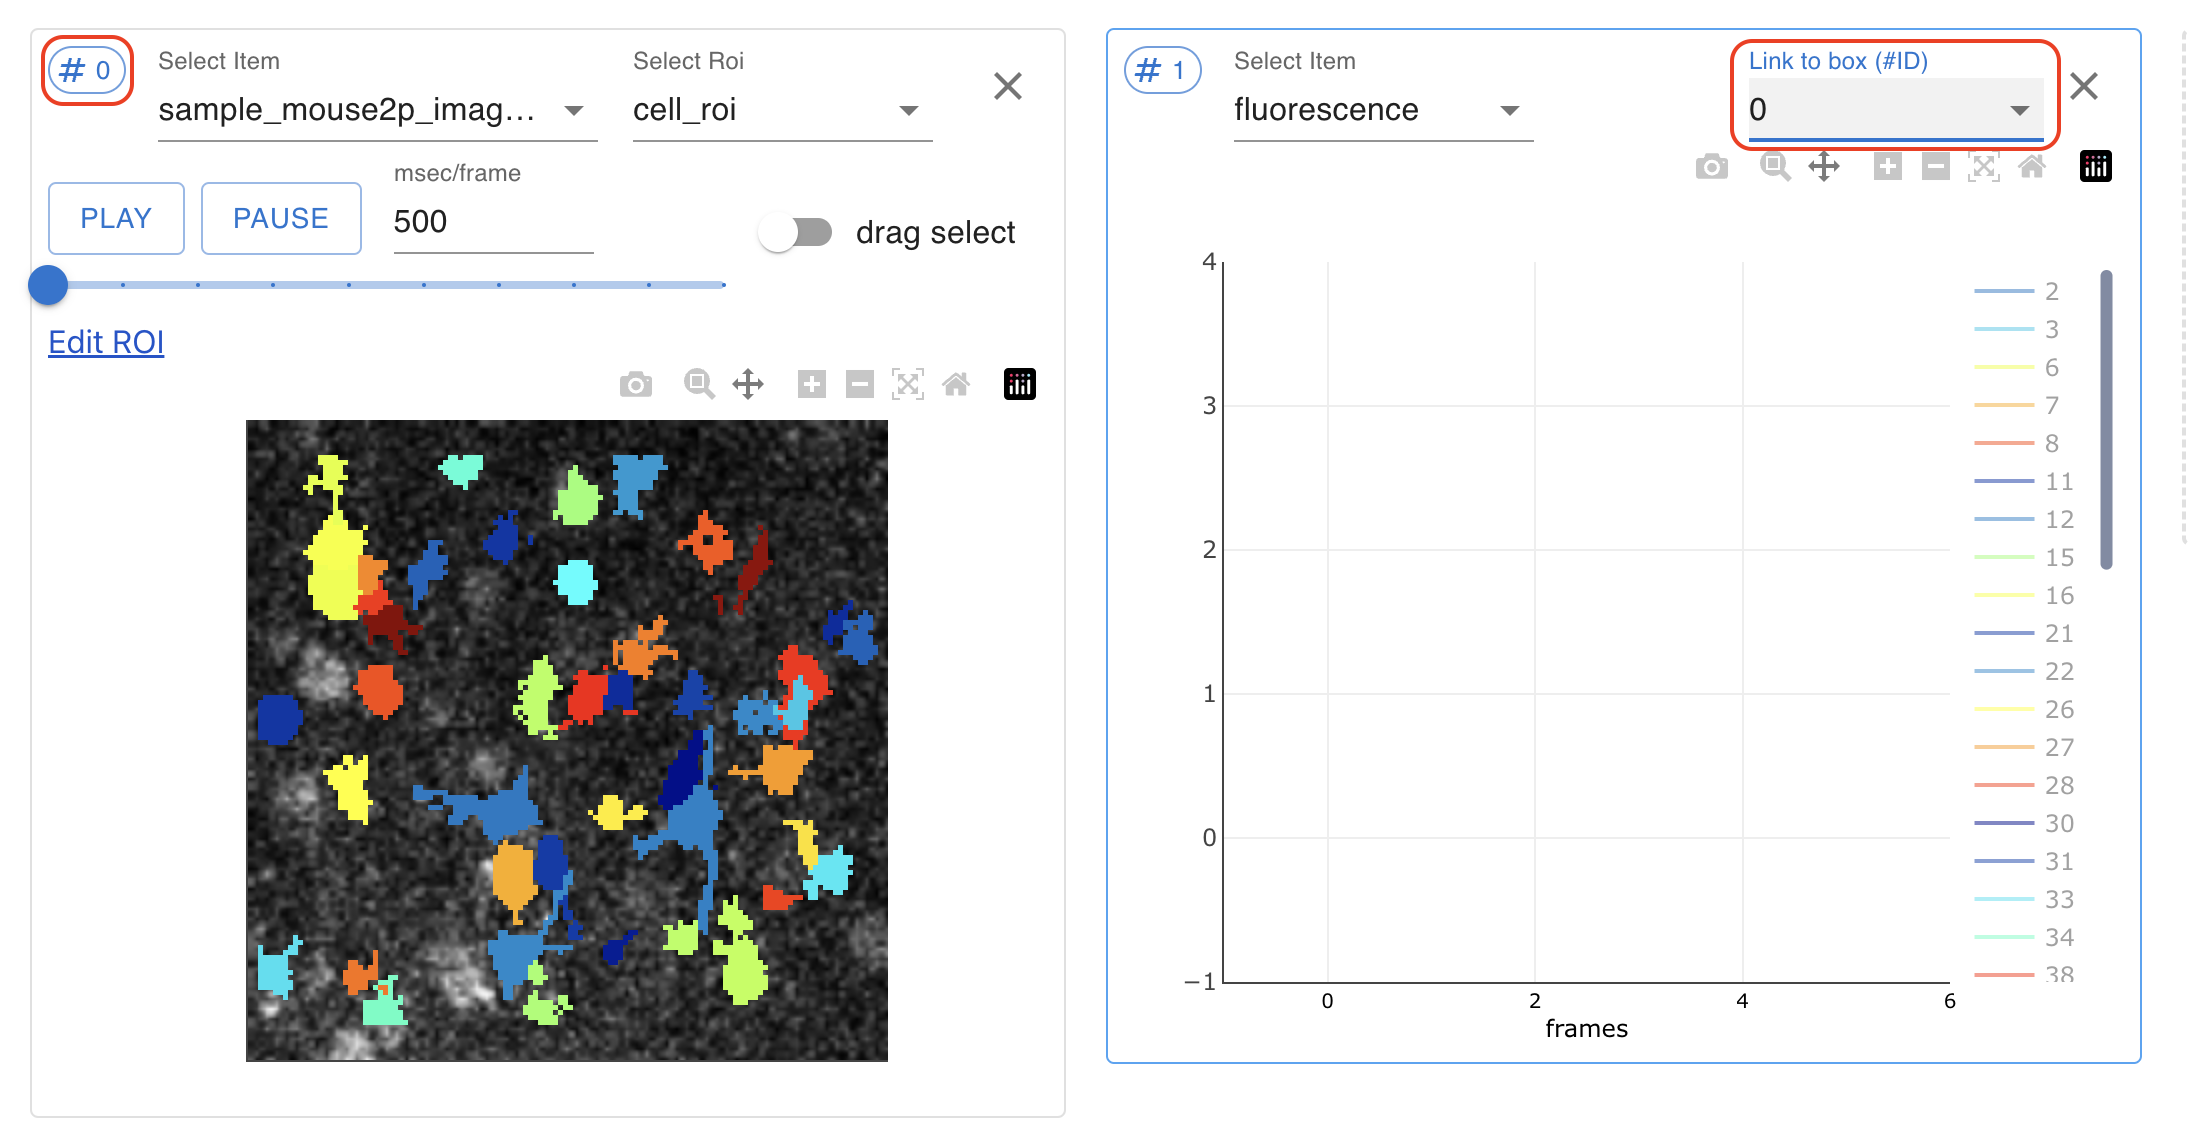
Task: Click Plotly logo in fluorescence toolbar
Action: click(2096, 166)
